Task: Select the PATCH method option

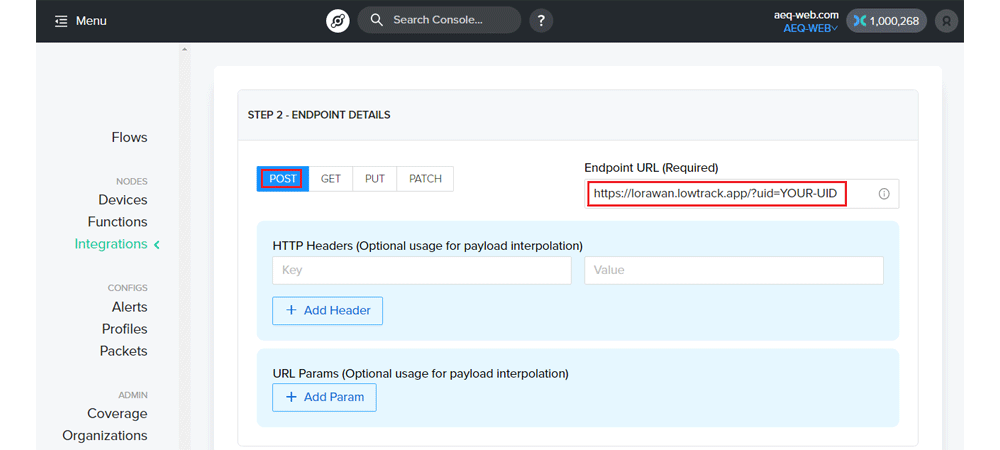Action: (x=425, y=179)
